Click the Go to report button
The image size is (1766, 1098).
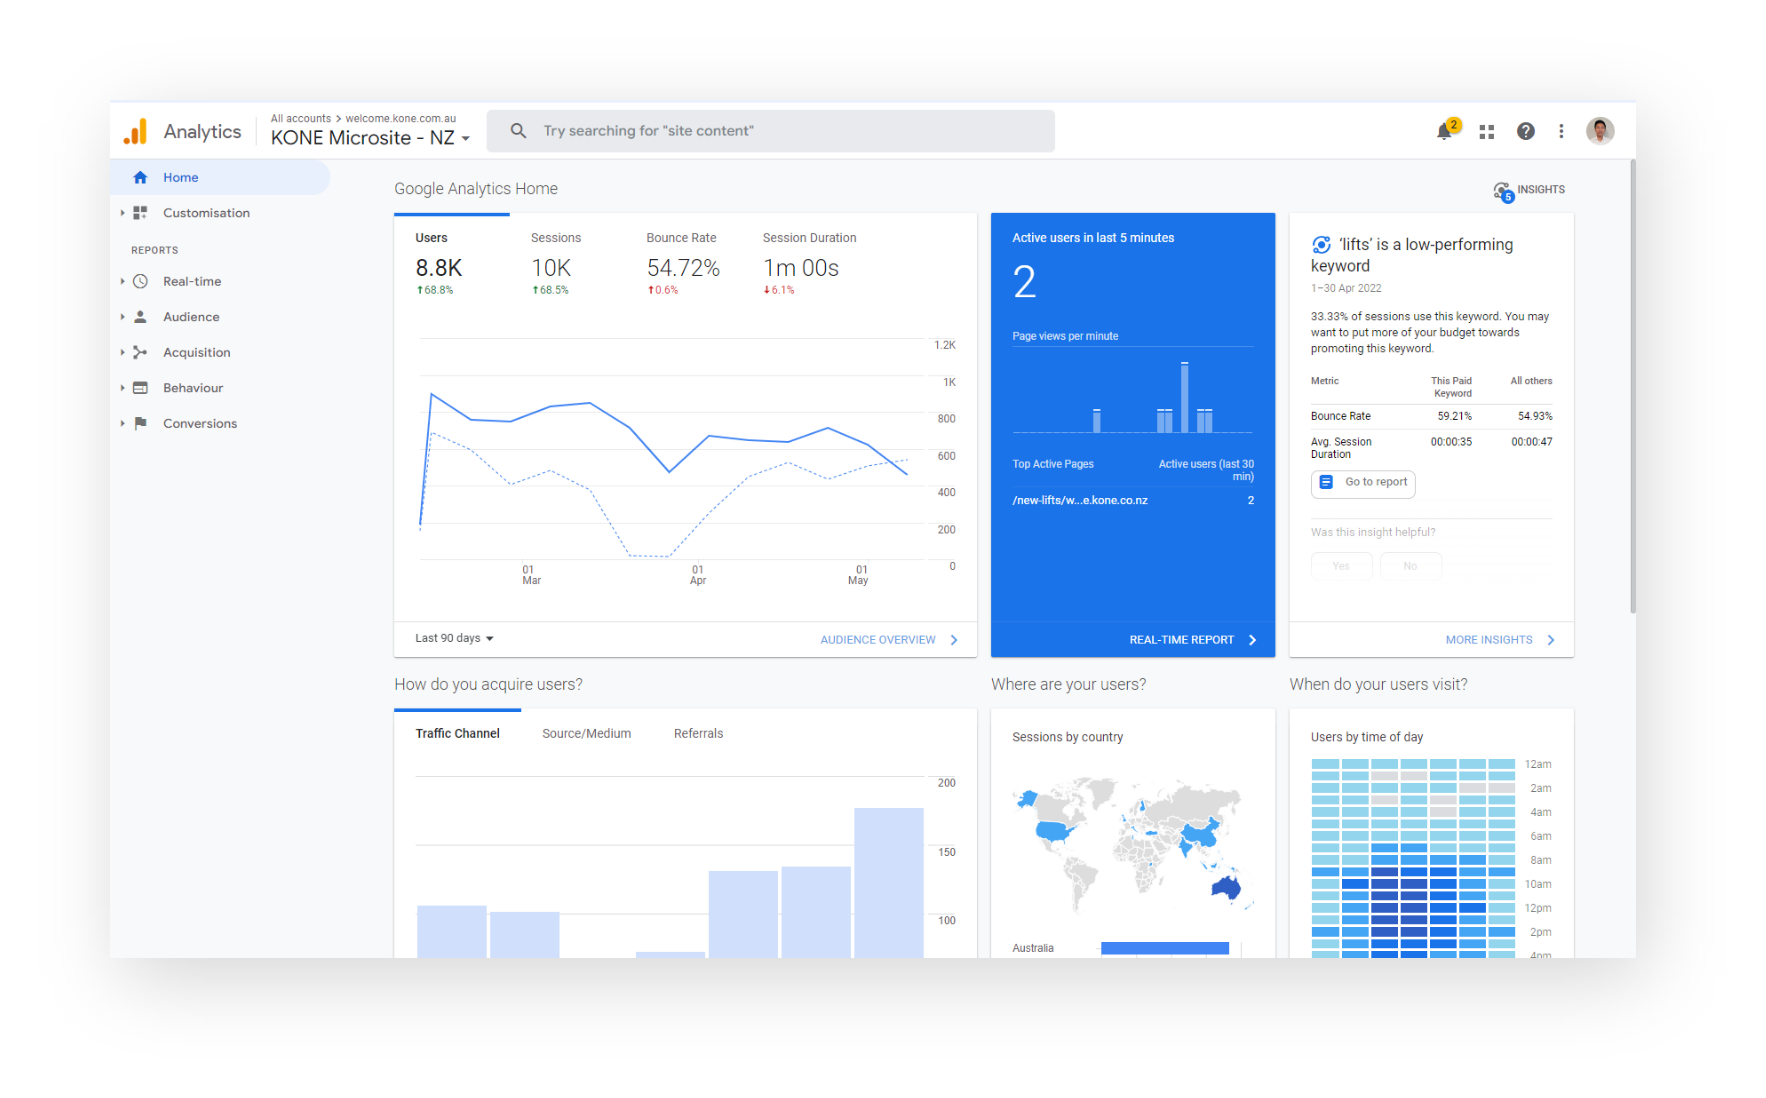coord(1363,483)
